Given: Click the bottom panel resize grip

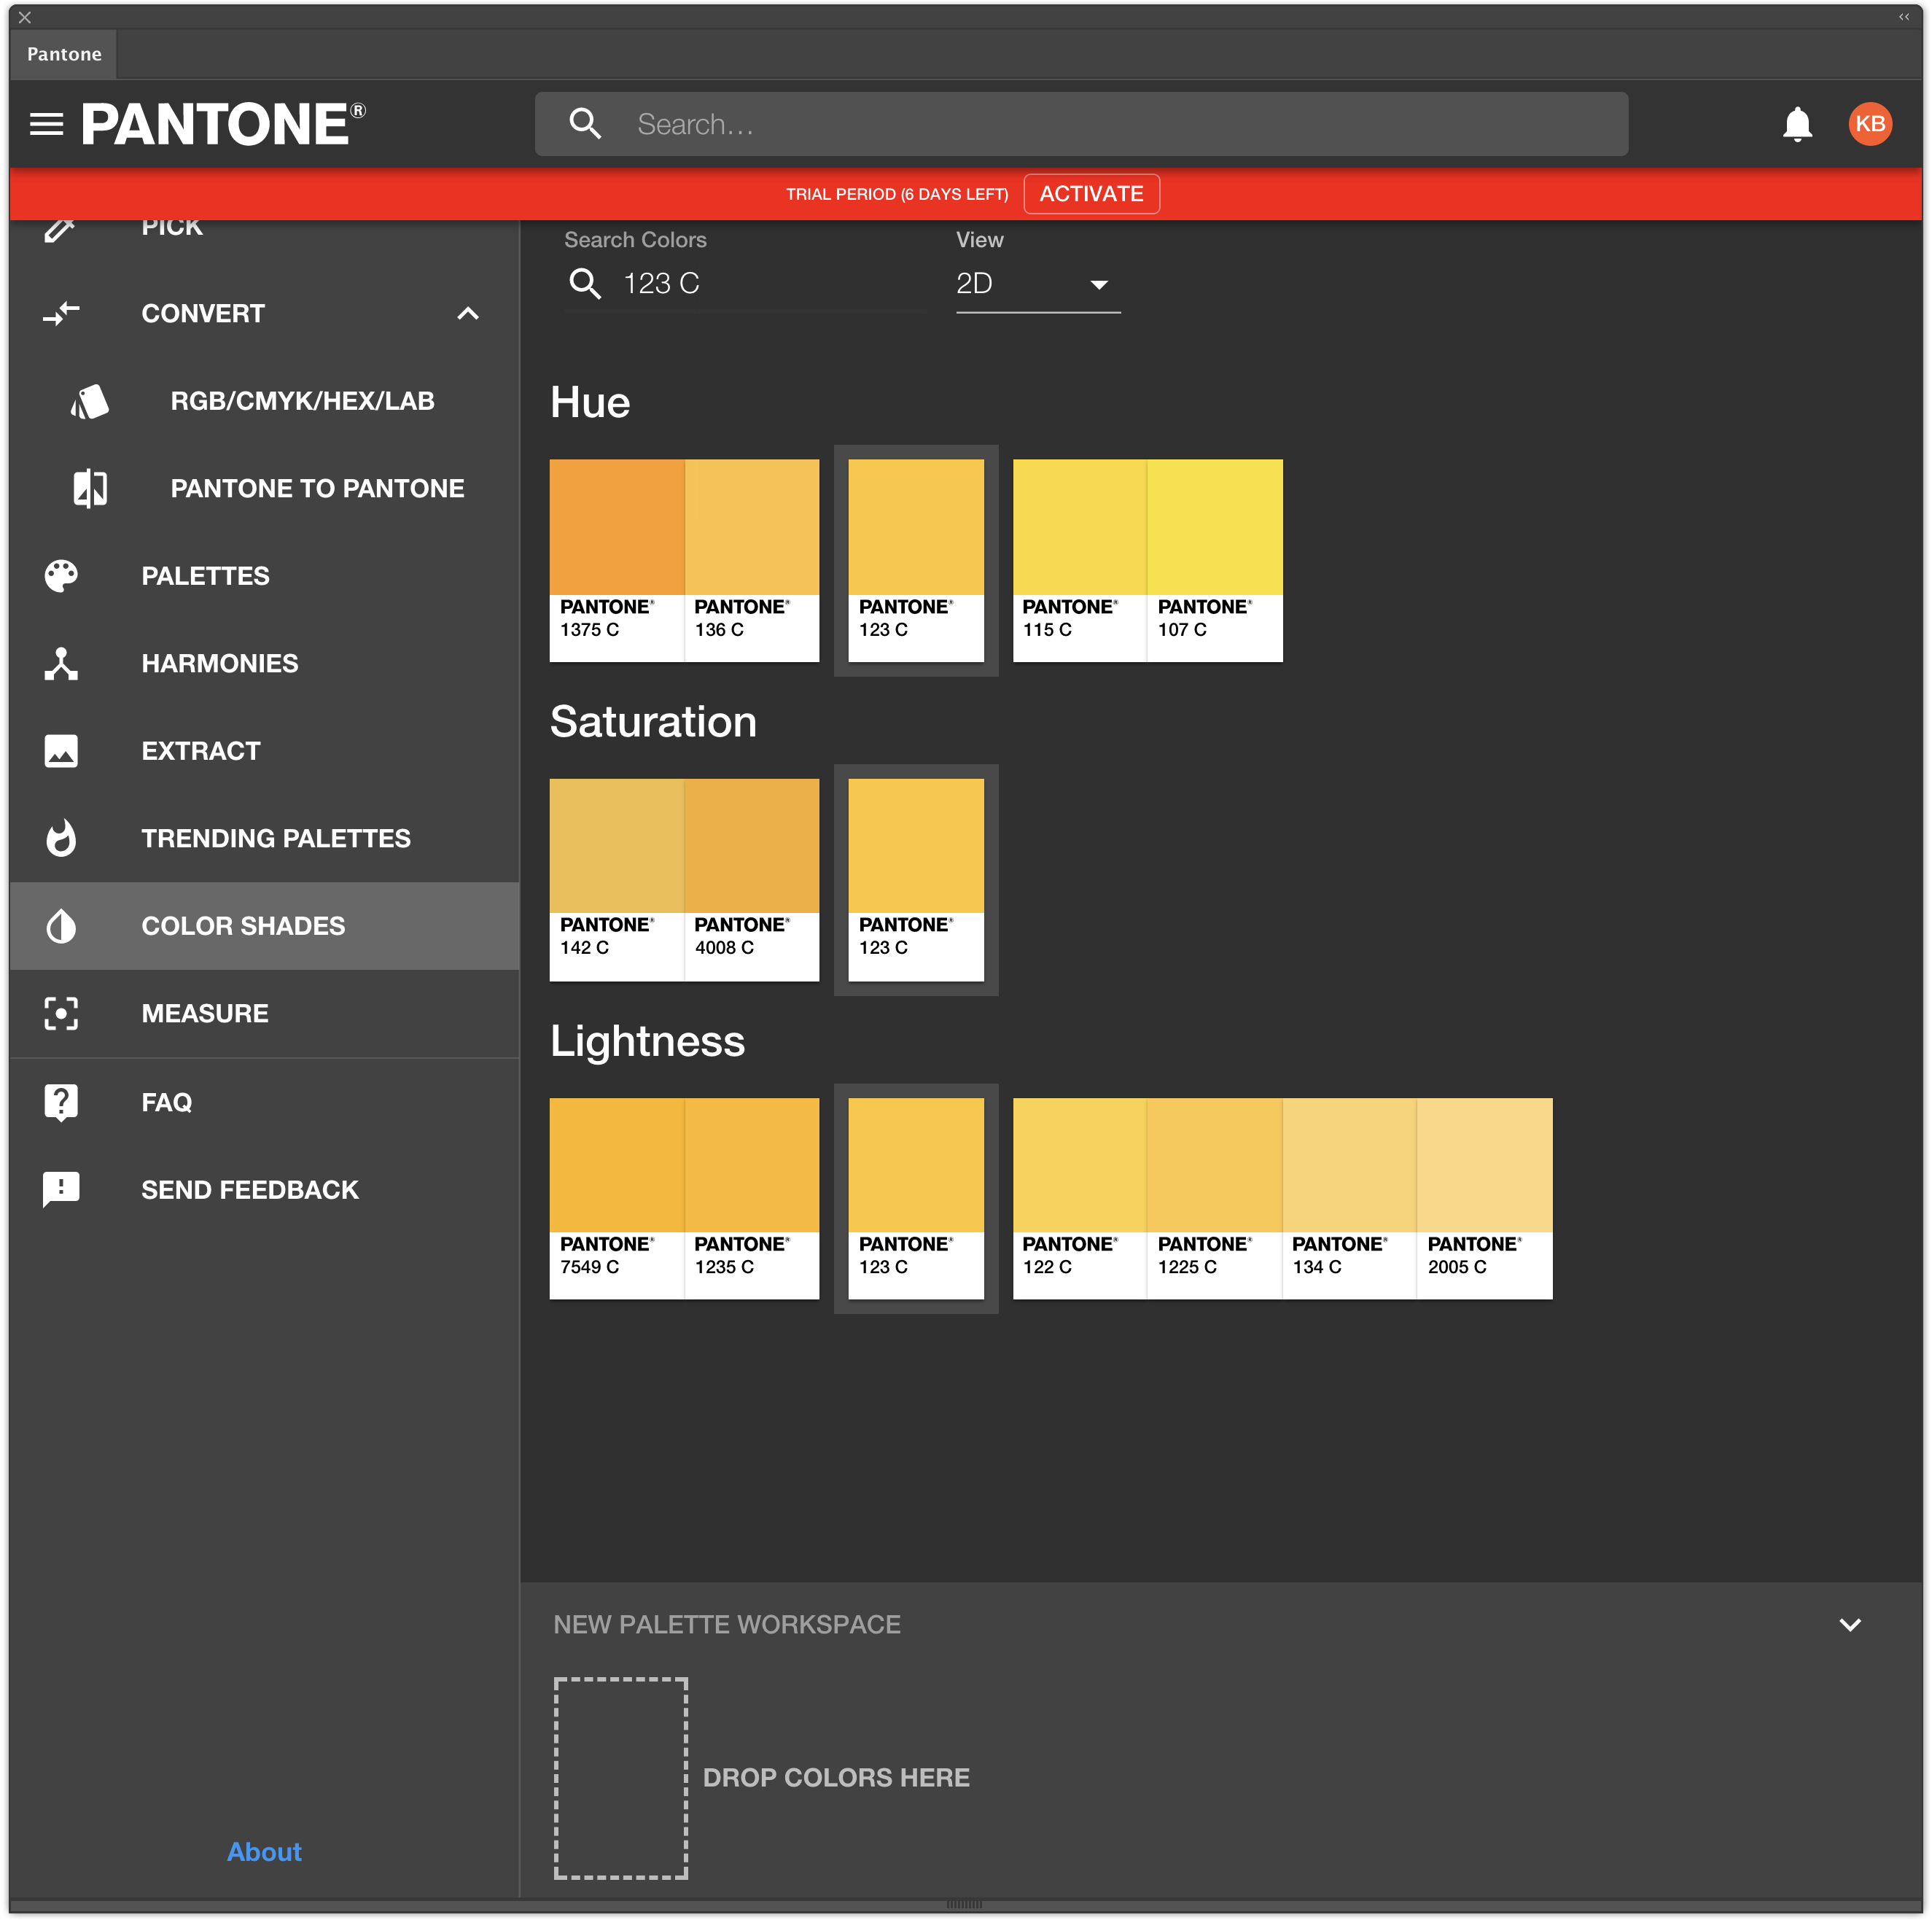Looking at the screenshot, I should point(964,1903).
